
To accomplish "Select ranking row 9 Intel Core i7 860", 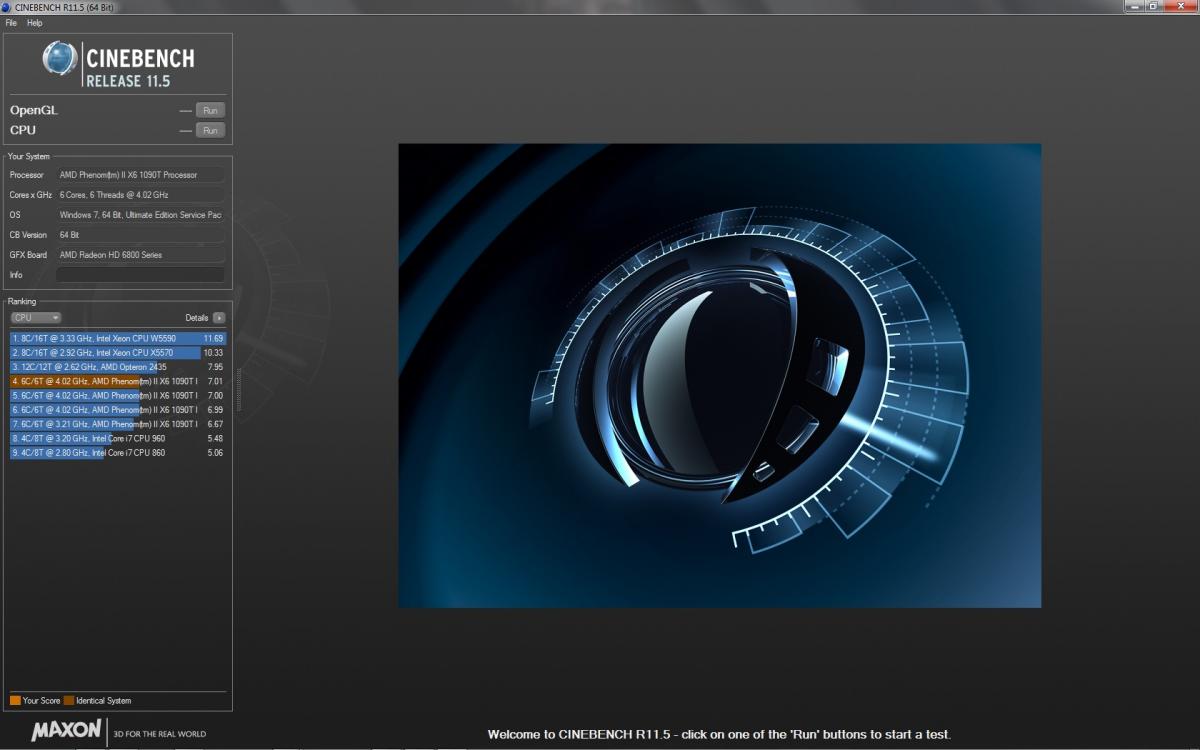I will tap(118, 453).
